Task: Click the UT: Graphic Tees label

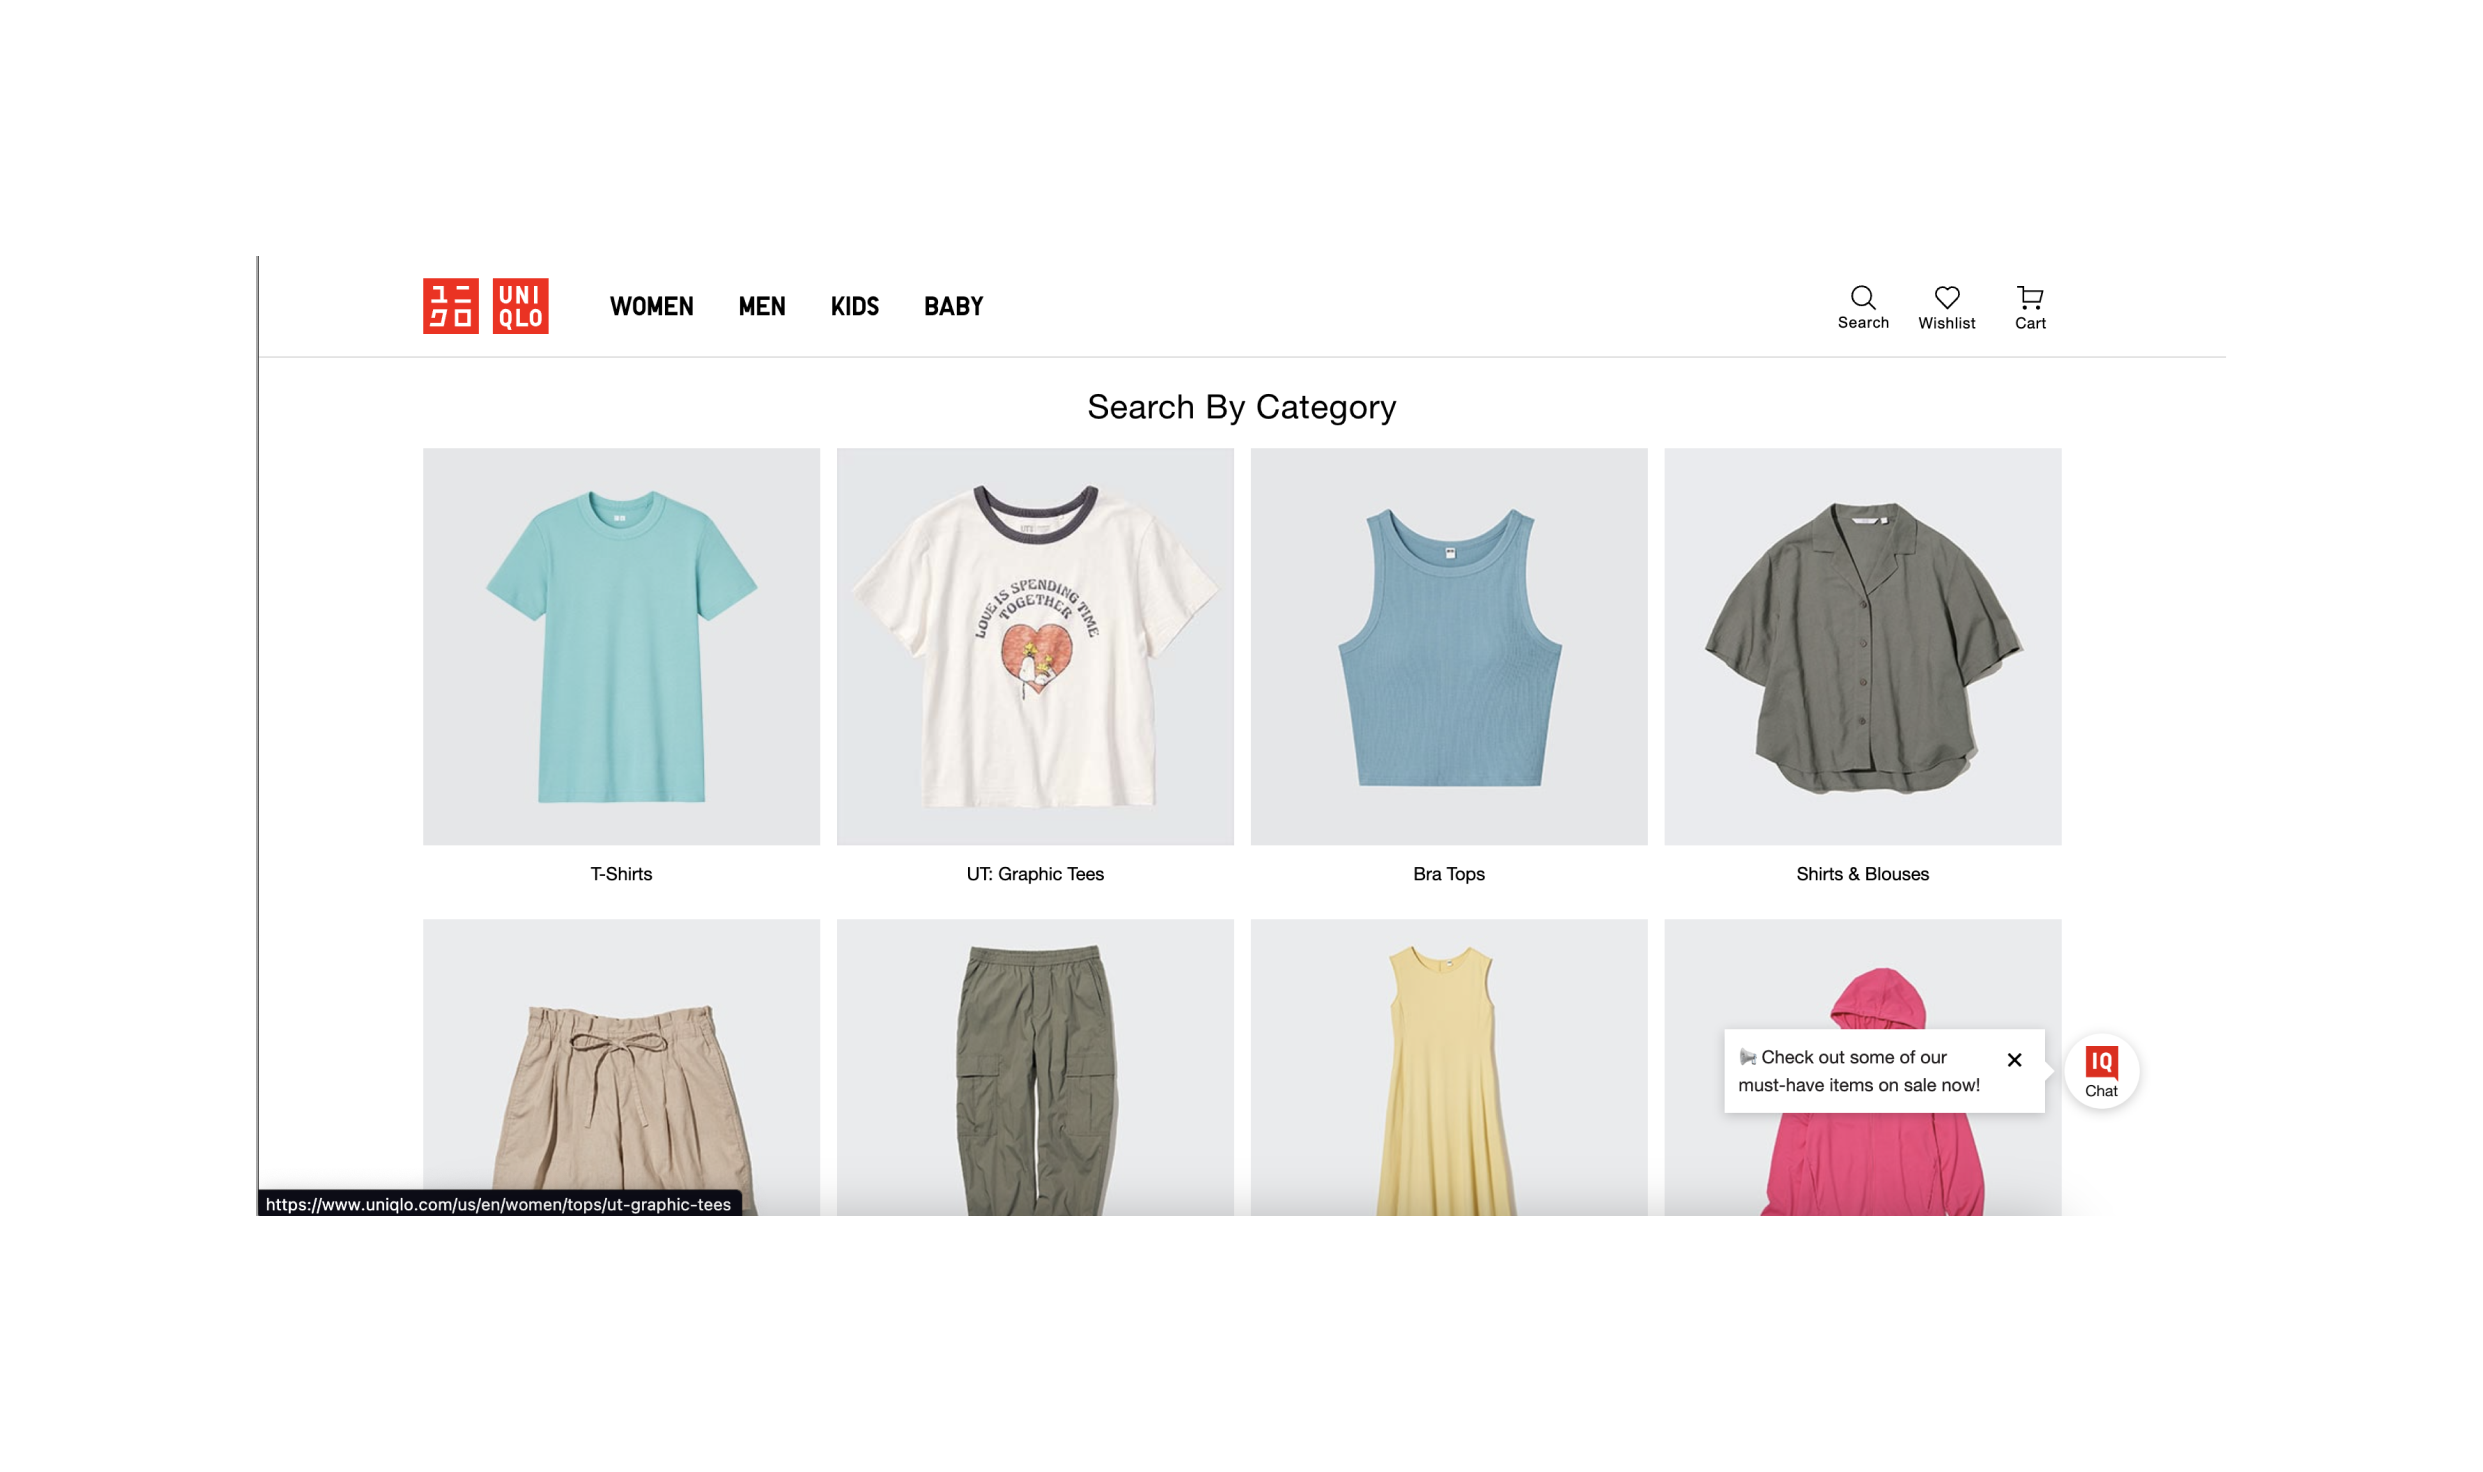Action: (x=1035, y=874)
